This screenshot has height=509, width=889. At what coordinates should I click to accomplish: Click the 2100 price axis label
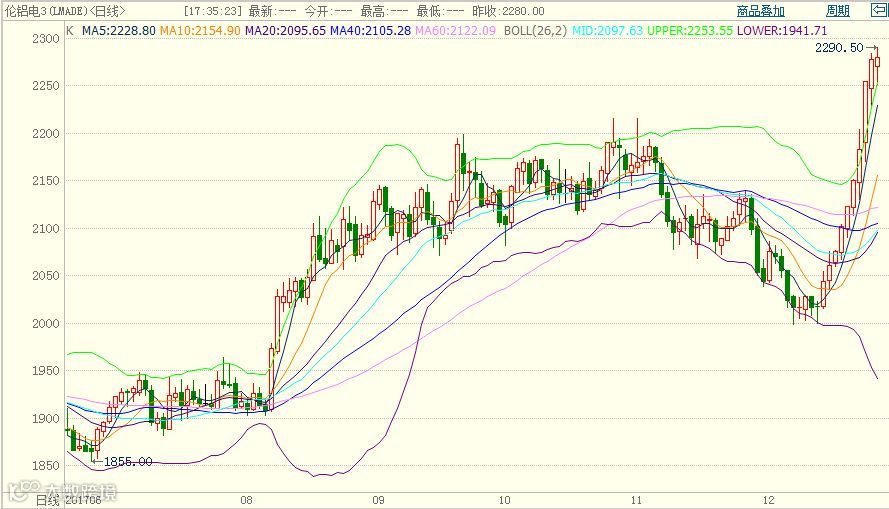45,228
